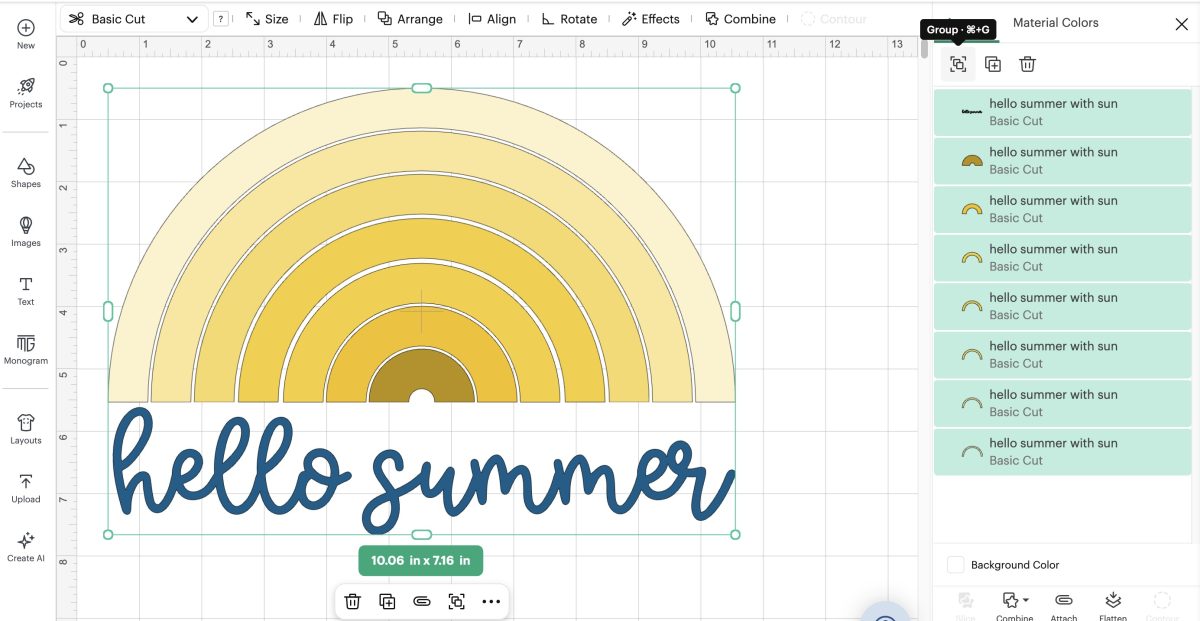Close the layers panel with X
The width and height of the screenshot is (1200, 621).
click(x=1181, y=24)
